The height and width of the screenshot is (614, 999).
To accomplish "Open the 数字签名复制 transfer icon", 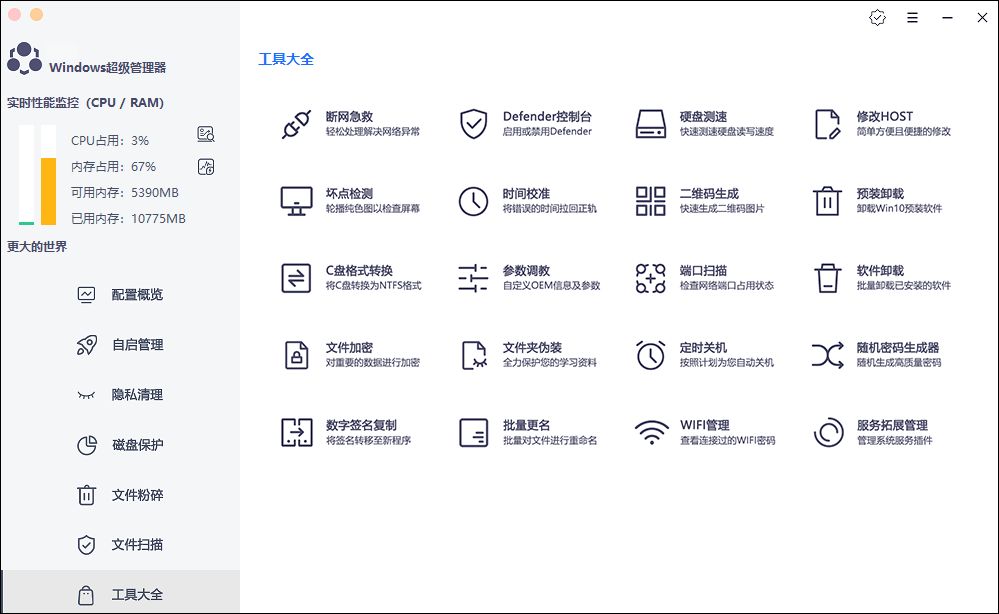I will (x=297, y=432).
